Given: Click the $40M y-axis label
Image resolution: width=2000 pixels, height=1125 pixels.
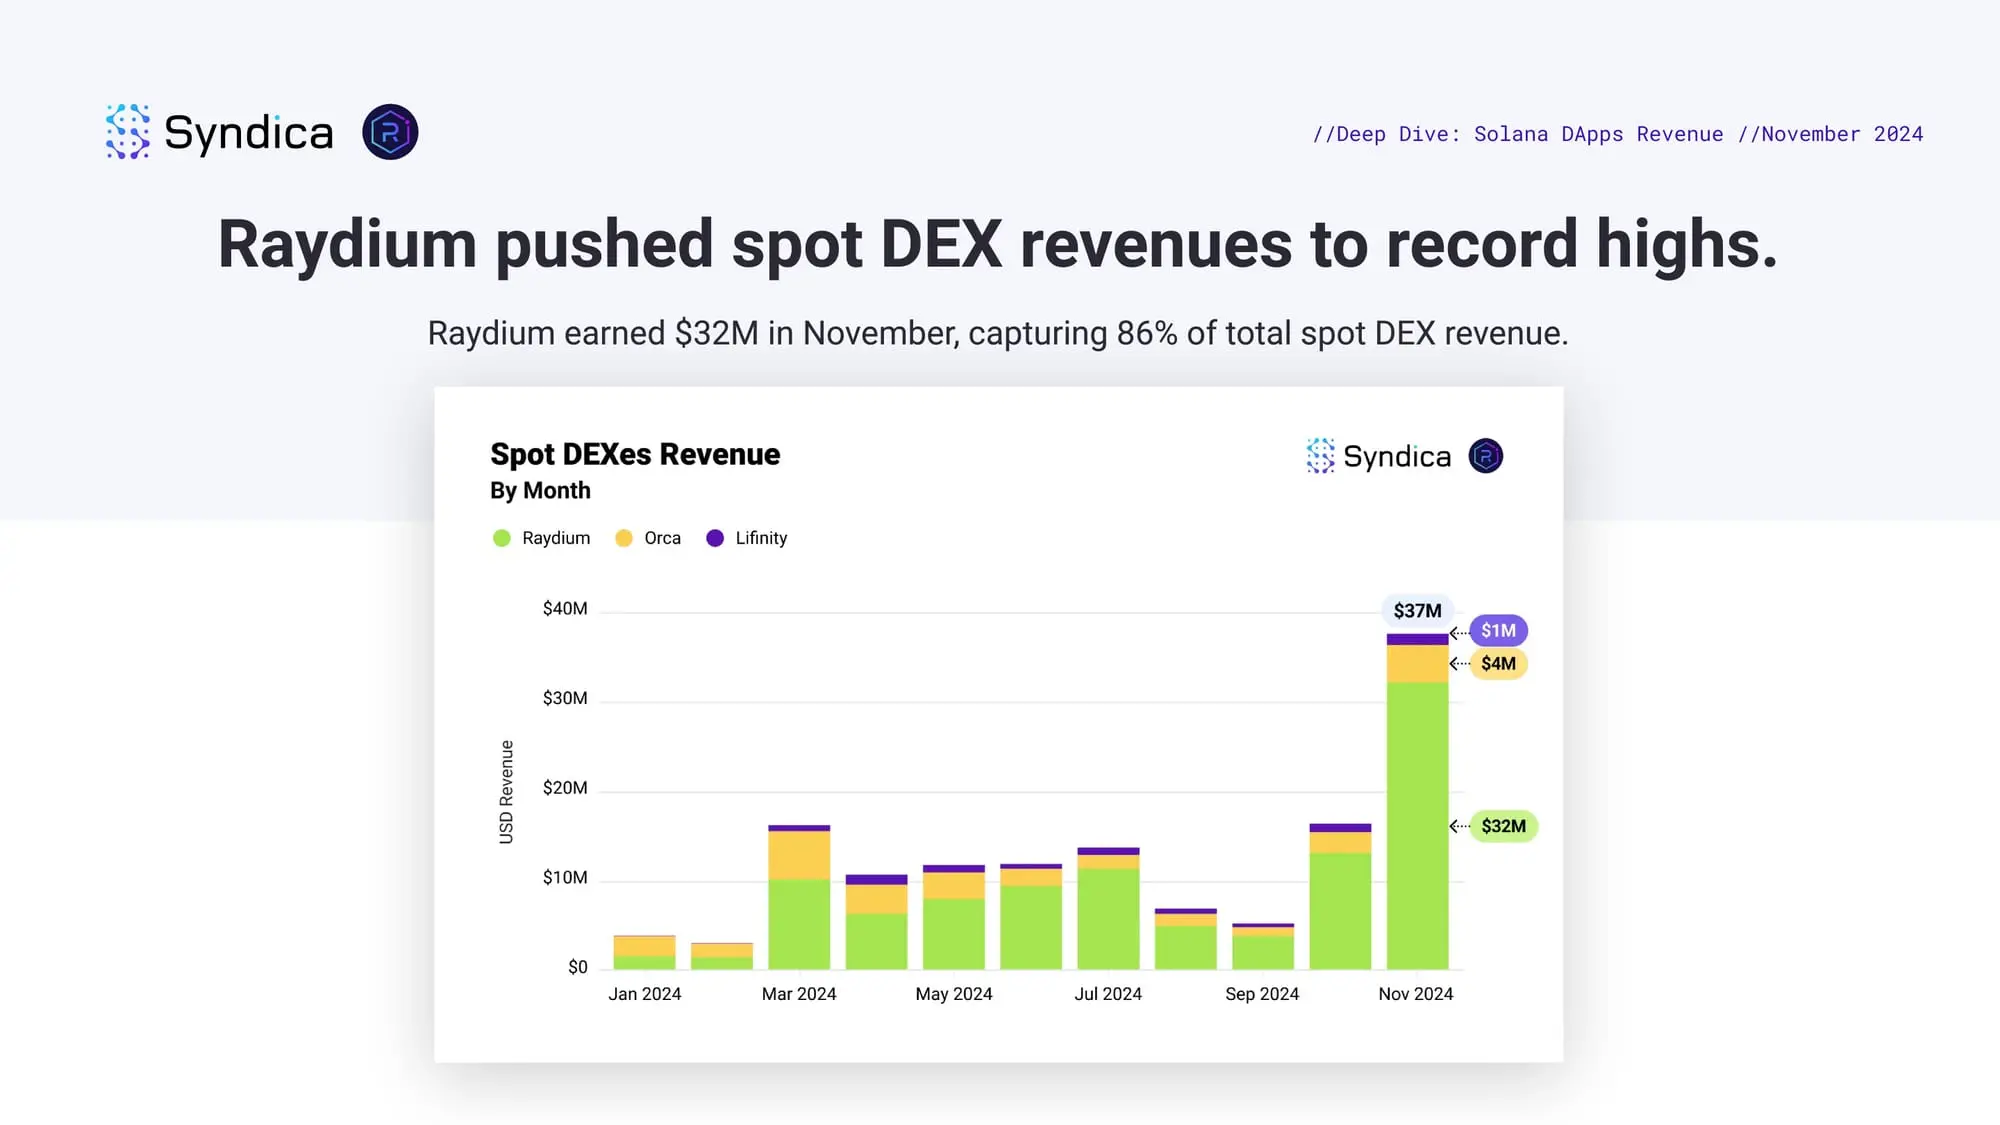Looking at the screenshot, I should (564, 609).
